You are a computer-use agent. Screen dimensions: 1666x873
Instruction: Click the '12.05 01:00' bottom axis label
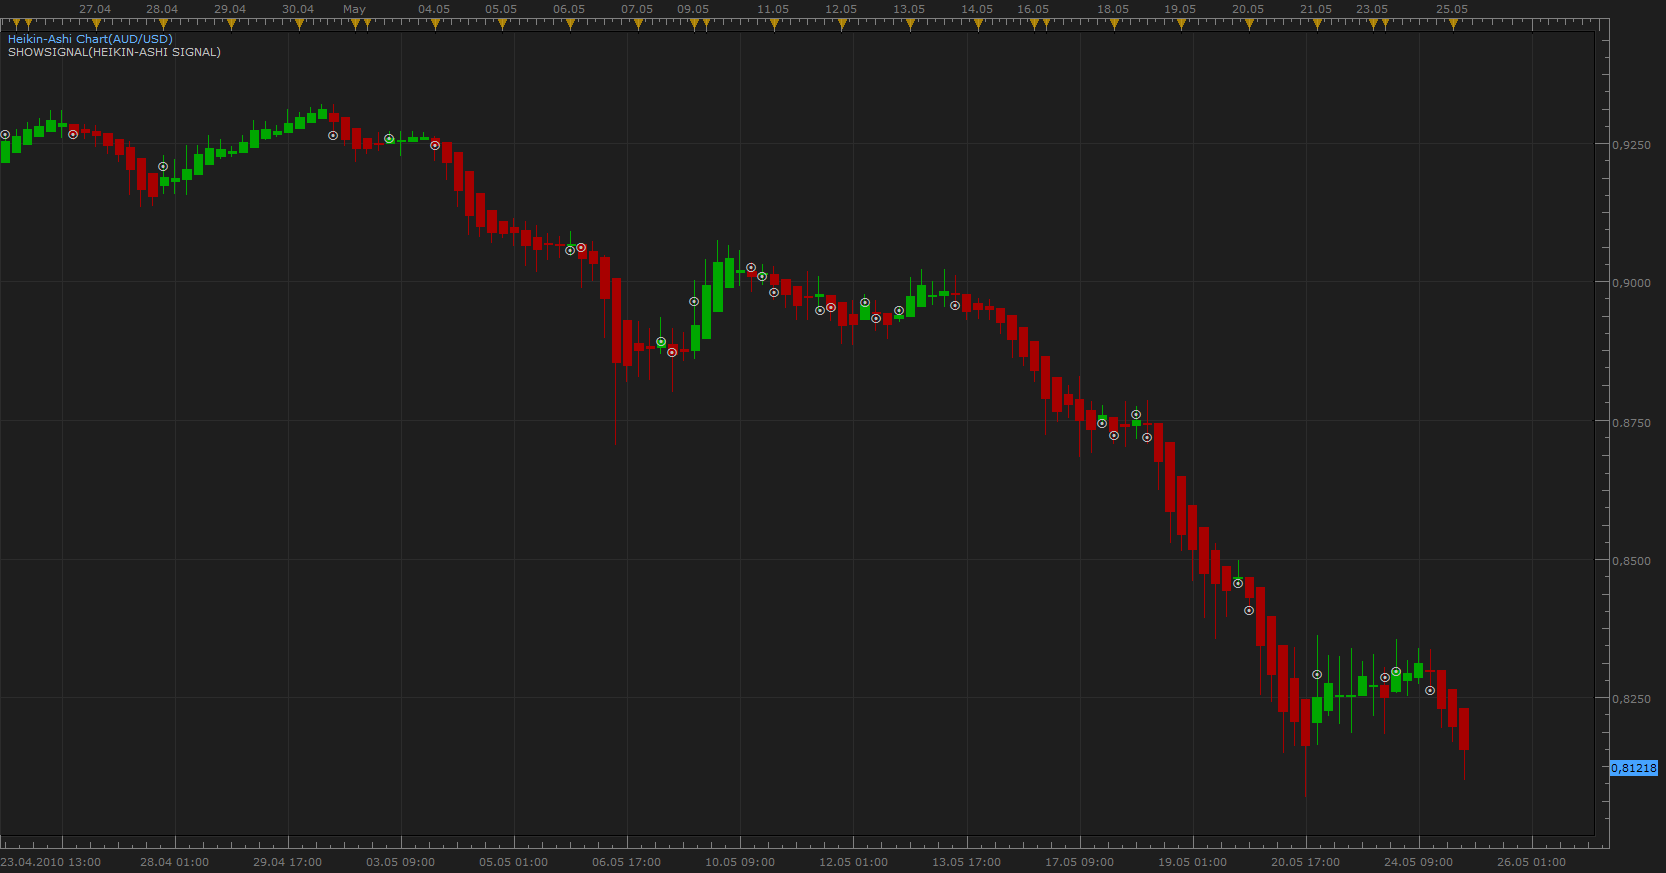[x=854, y=862]
